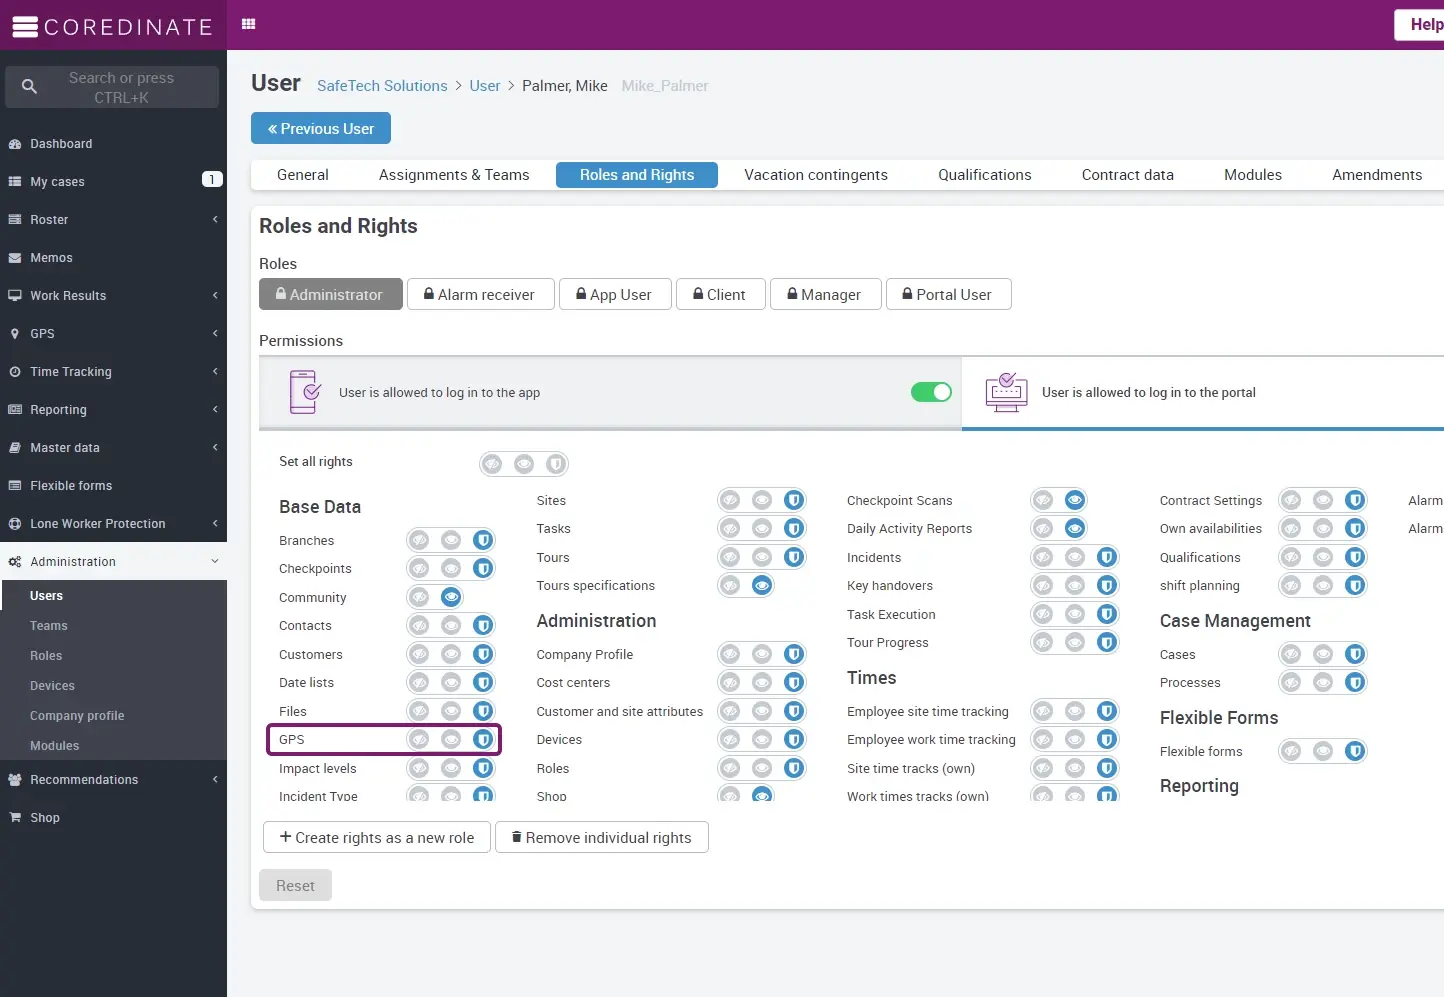Click the hamburger menu icon beside Coredinate logo
This screenshot has width=1444, height=997.
(25, 27)
